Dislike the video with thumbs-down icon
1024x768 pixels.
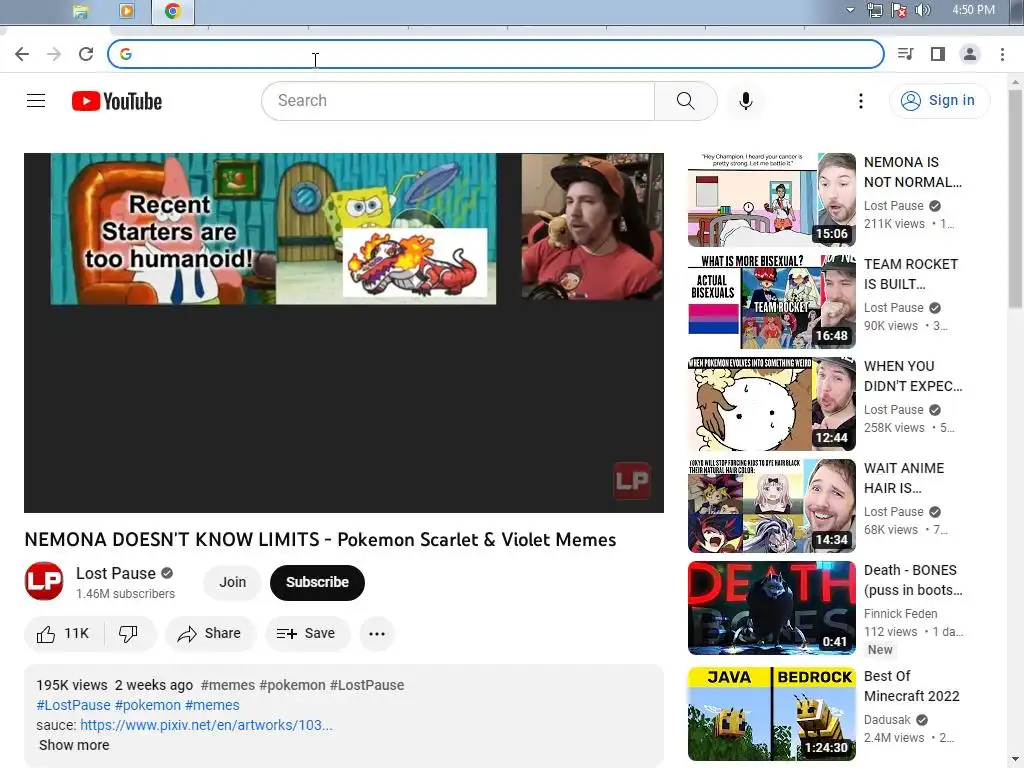(x=129, y=633)
